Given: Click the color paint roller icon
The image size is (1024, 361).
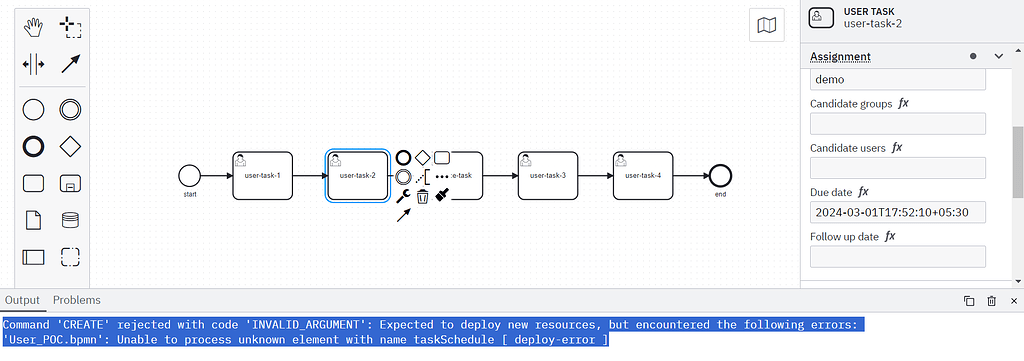Looking at the screenshot, I should (x=442, y=195).
